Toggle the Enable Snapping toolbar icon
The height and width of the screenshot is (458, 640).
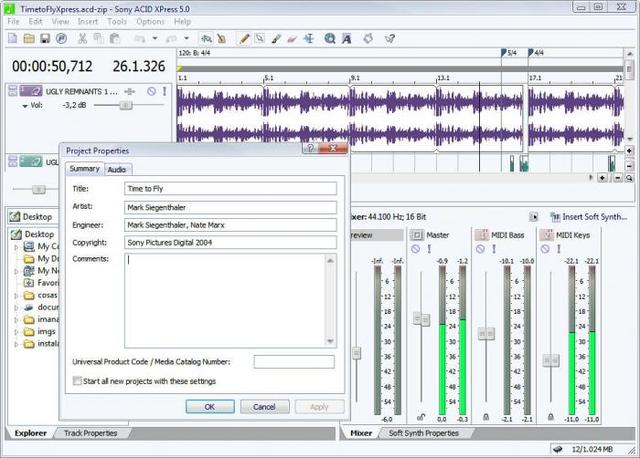(206, 39)
